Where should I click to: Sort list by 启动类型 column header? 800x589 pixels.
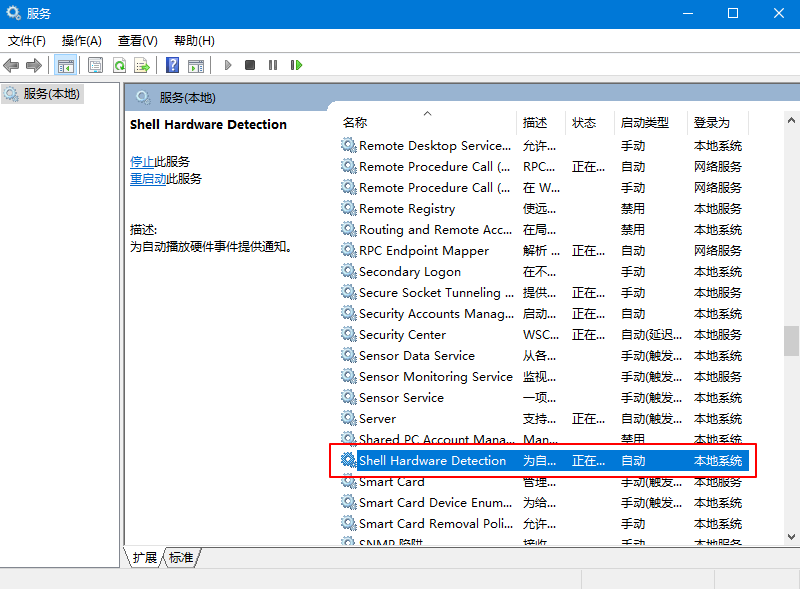tap(644, 122)
